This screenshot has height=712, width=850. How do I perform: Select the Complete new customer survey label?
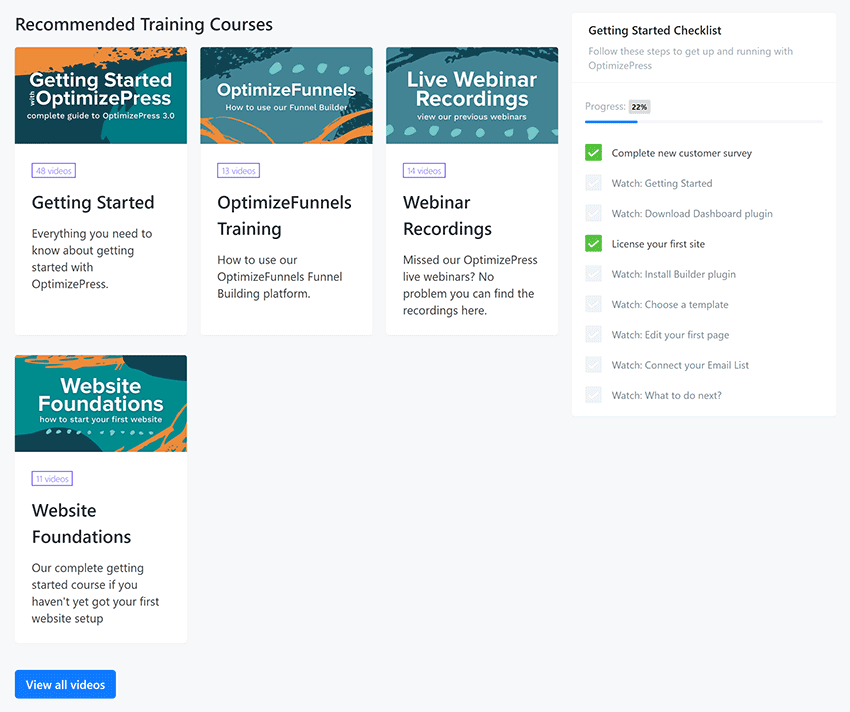point(681,153)
